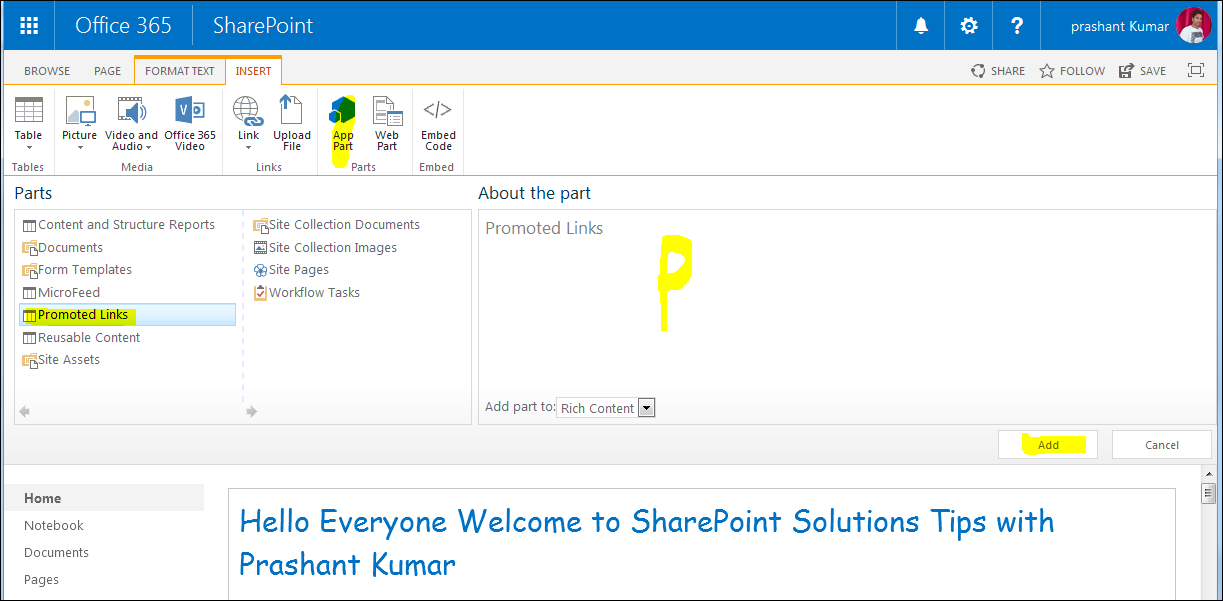Save the page with the Save icon

1126,71
